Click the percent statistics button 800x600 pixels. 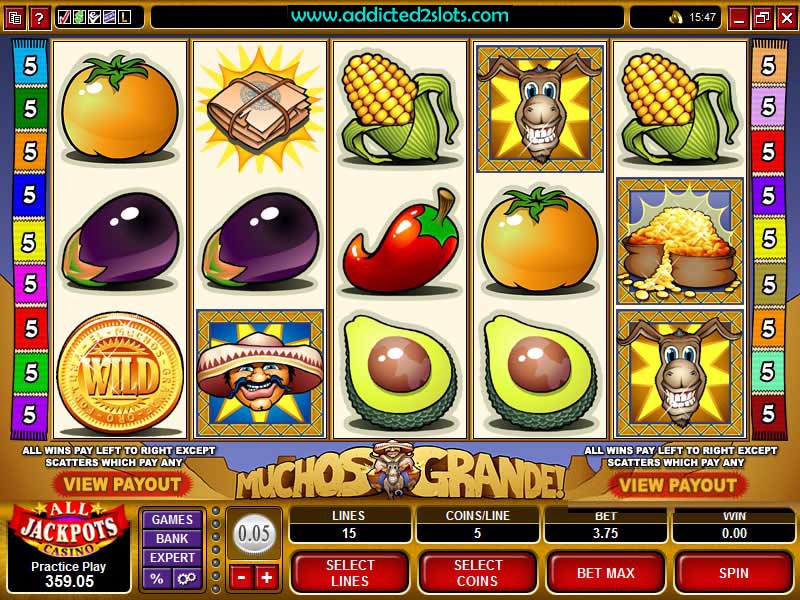(x=157, y=579)
